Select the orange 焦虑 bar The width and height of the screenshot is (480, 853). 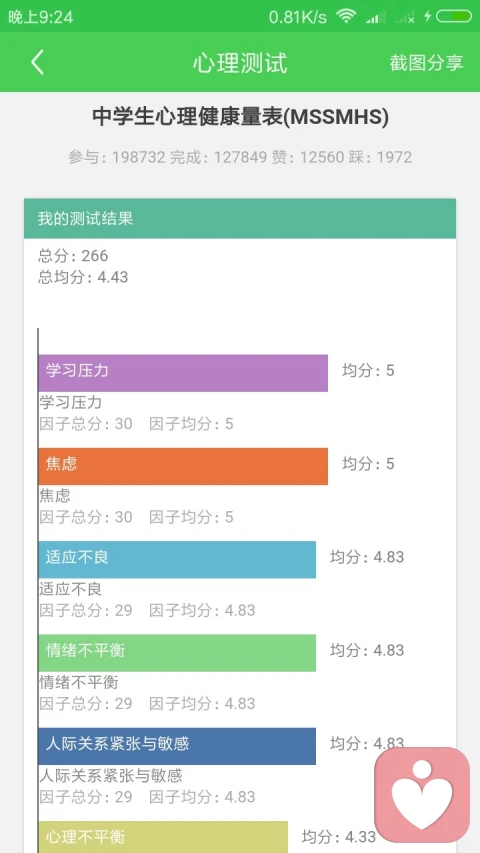183,466
